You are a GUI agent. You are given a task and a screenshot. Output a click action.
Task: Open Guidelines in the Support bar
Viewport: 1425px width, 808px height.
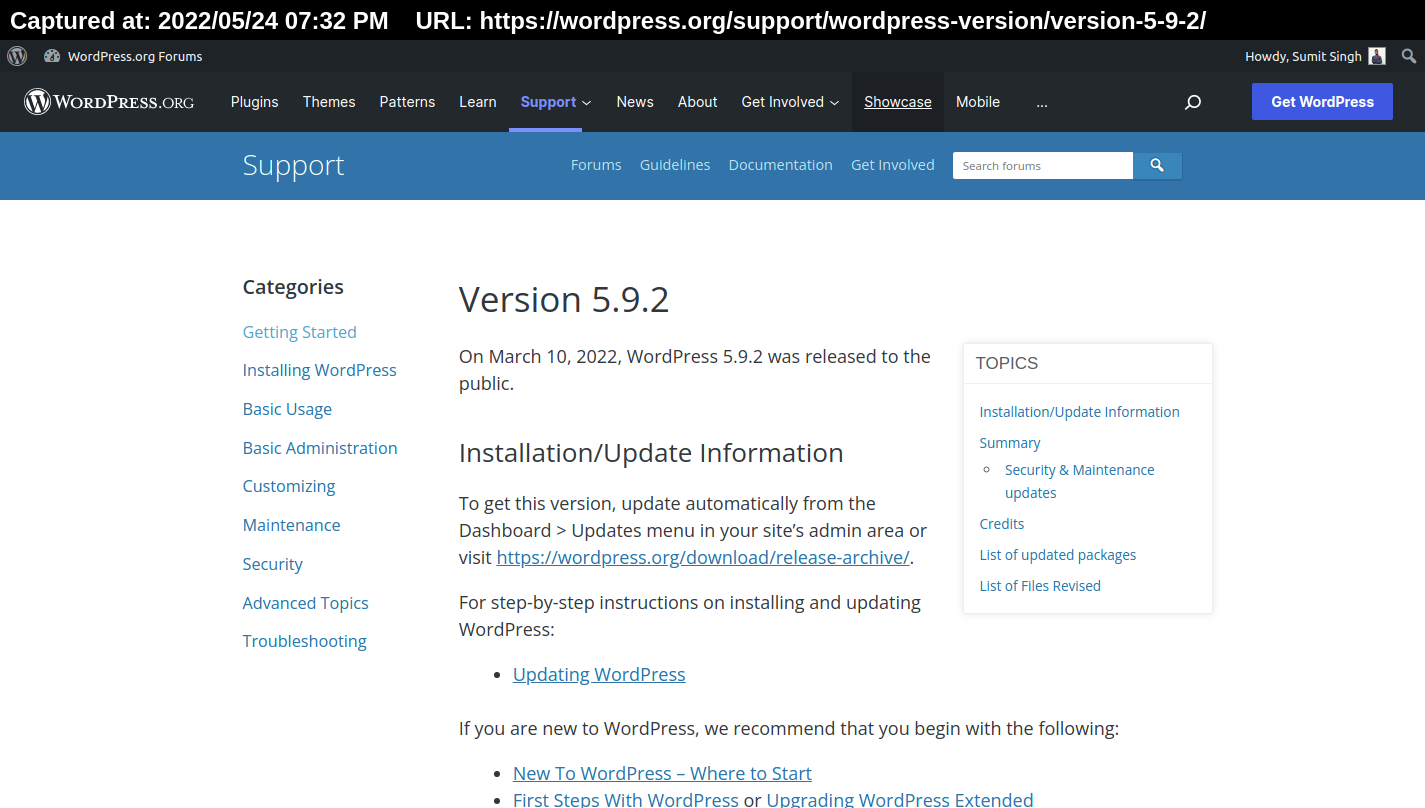click(675, 165)
